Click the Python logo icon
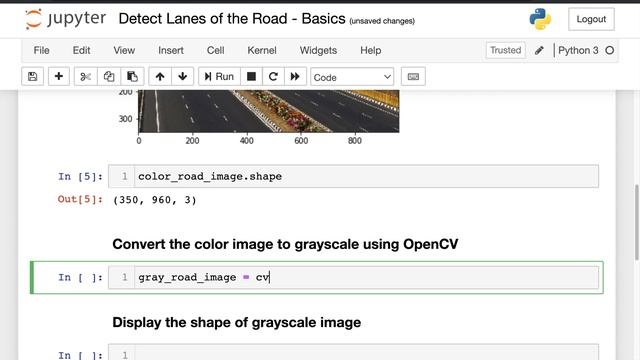Screen dimensions: 640x360 [540, 19]
